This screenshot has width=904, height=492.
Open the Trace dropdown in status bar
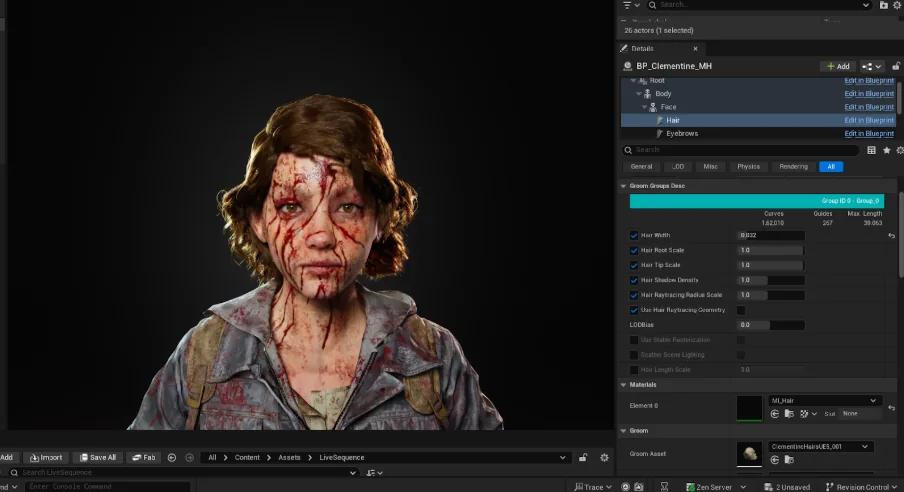click(593, 487)
